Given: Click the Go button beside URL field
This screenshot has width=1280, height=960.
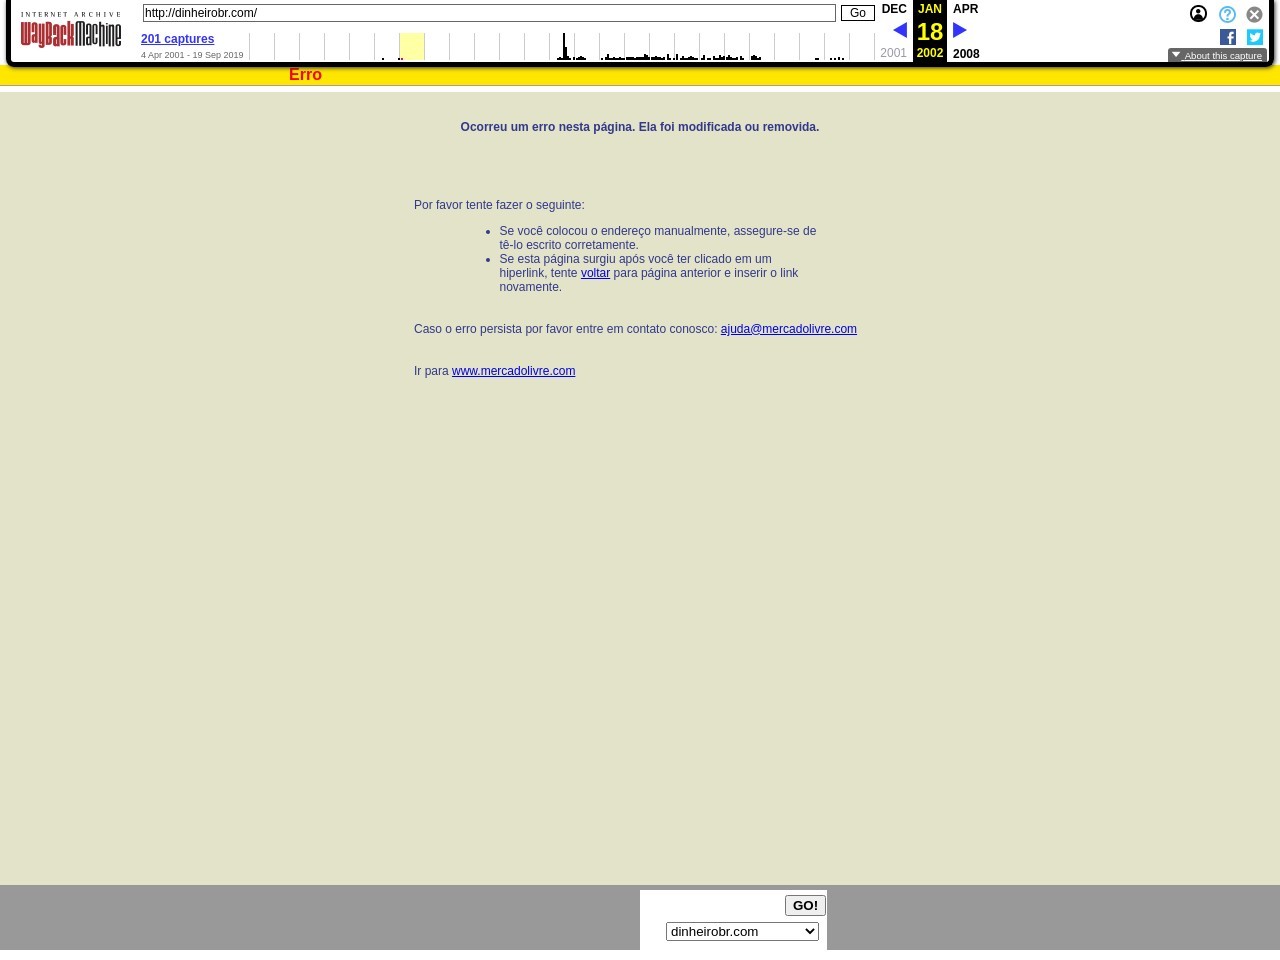Looking at the screenshot, I should point(857,13).
